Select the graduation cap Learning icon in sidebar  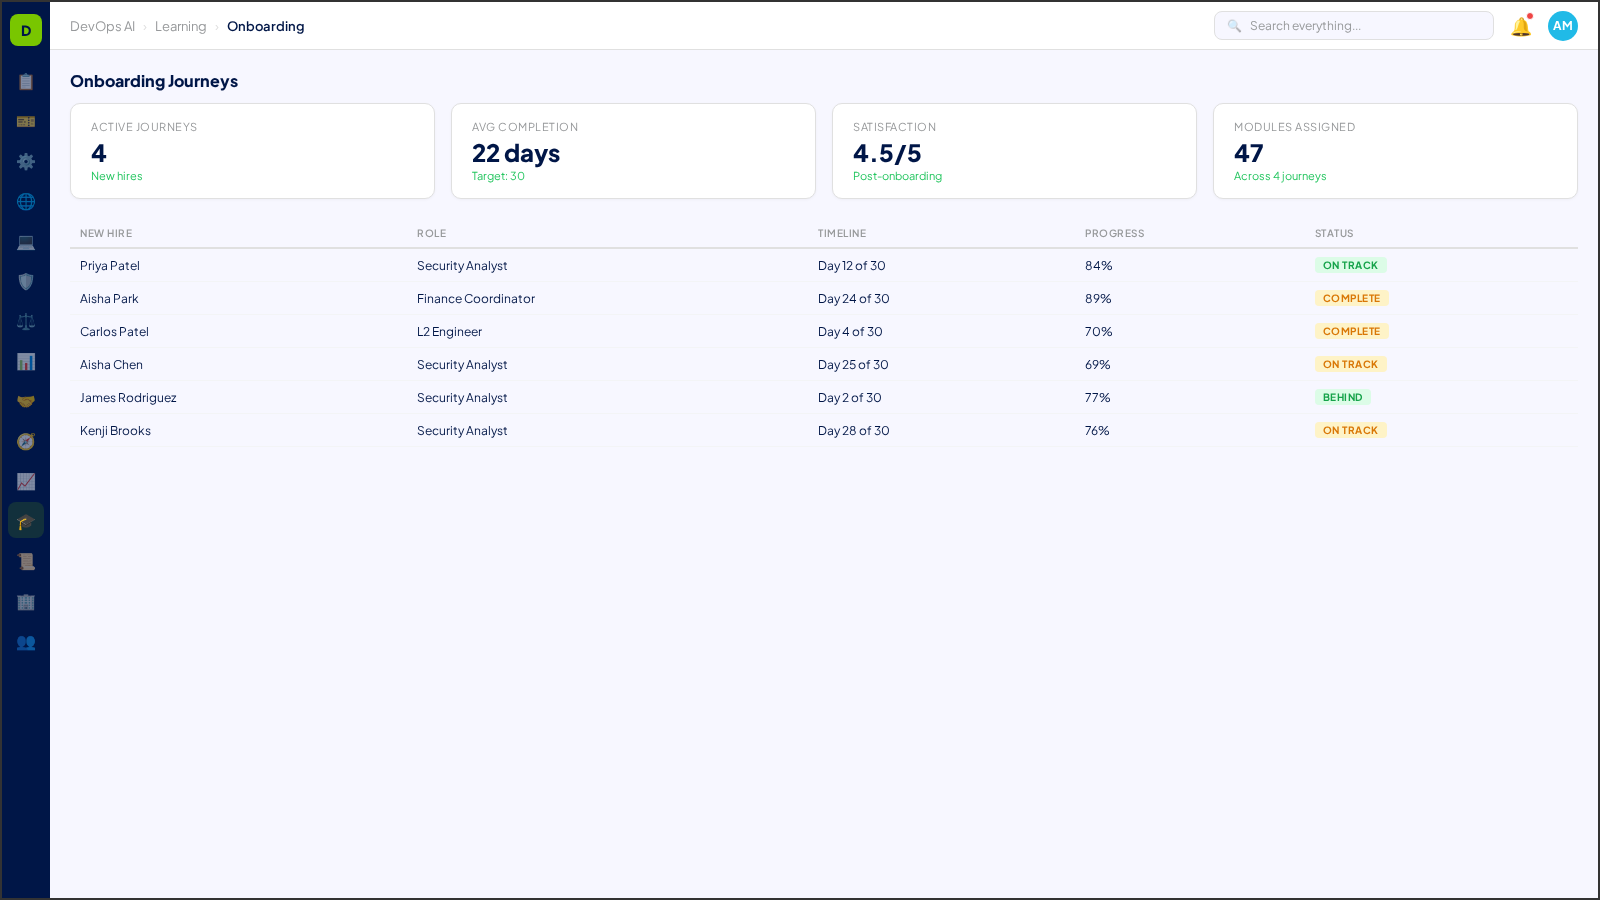coord(26,520)
